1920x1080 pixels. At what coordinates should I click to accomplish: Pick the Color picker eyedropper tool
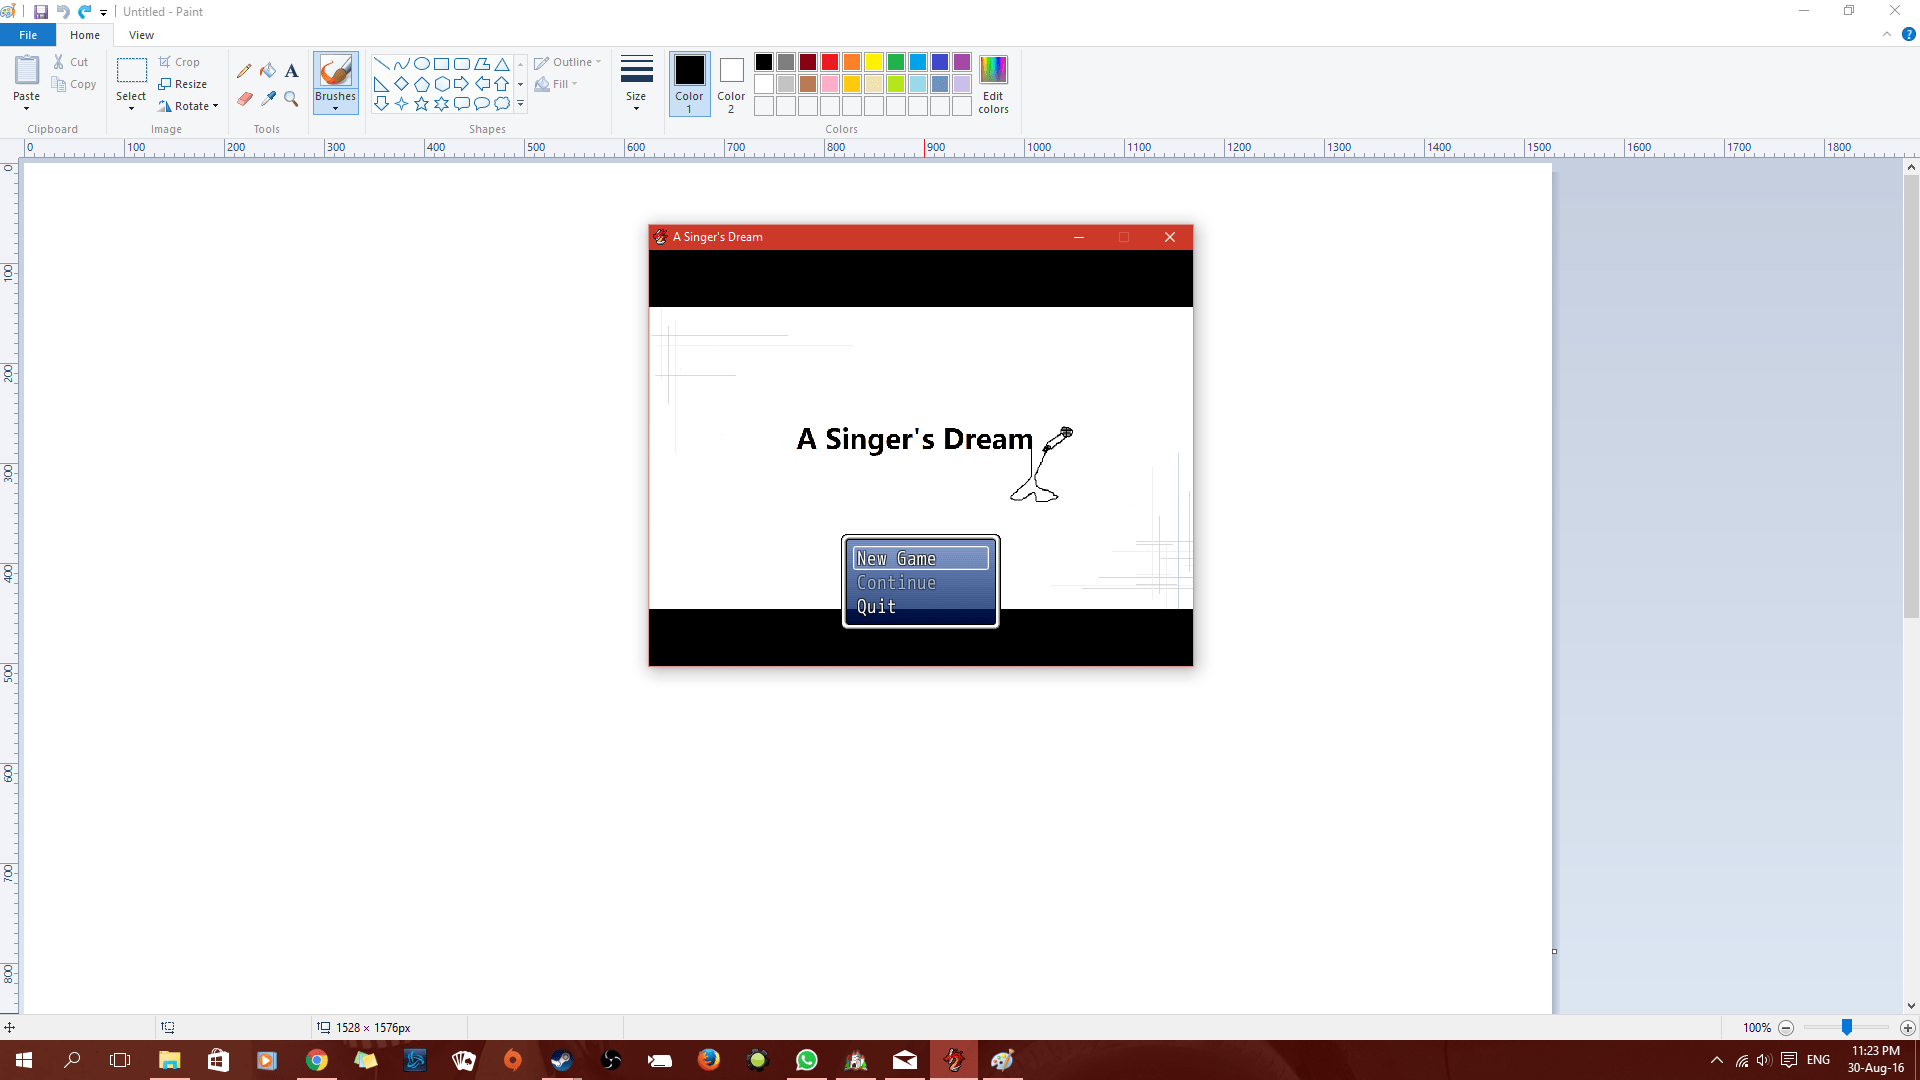point(268,99)
